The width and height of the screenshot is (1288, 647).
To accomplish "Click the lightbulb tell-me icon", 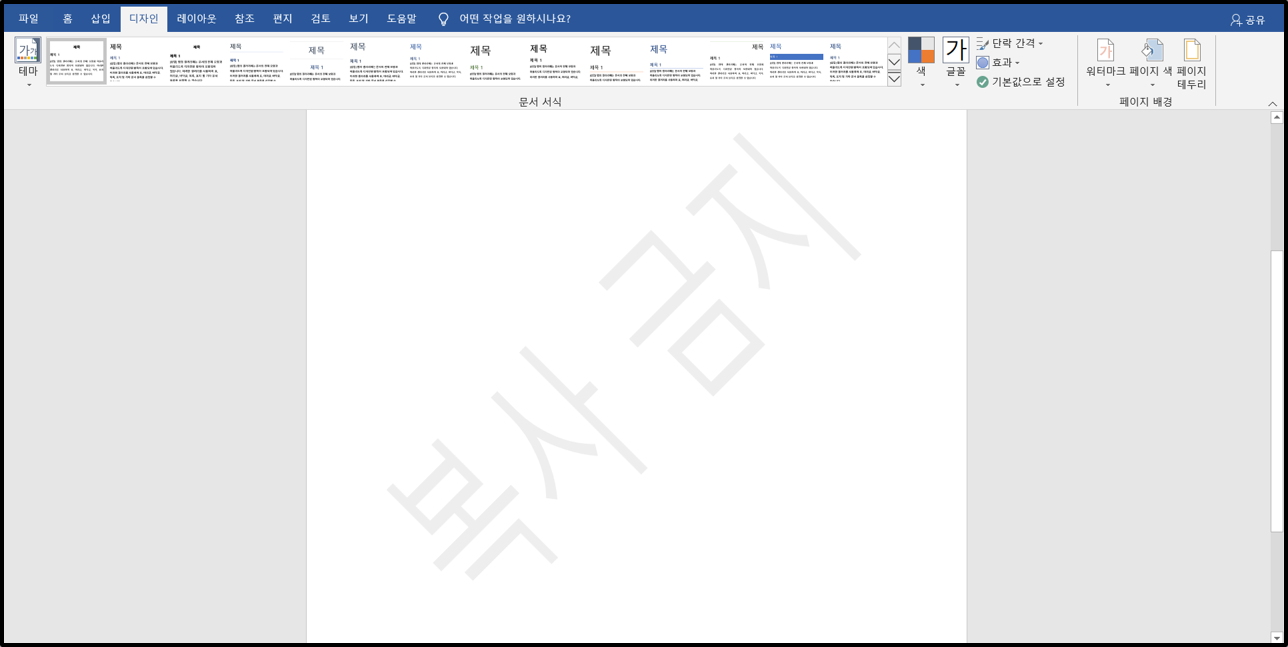I will 443,18.
